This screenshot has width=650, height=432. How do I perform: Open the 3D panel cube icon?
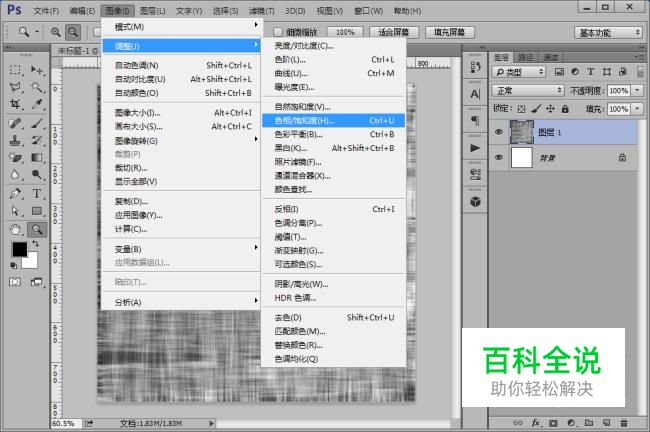[475, 202]
